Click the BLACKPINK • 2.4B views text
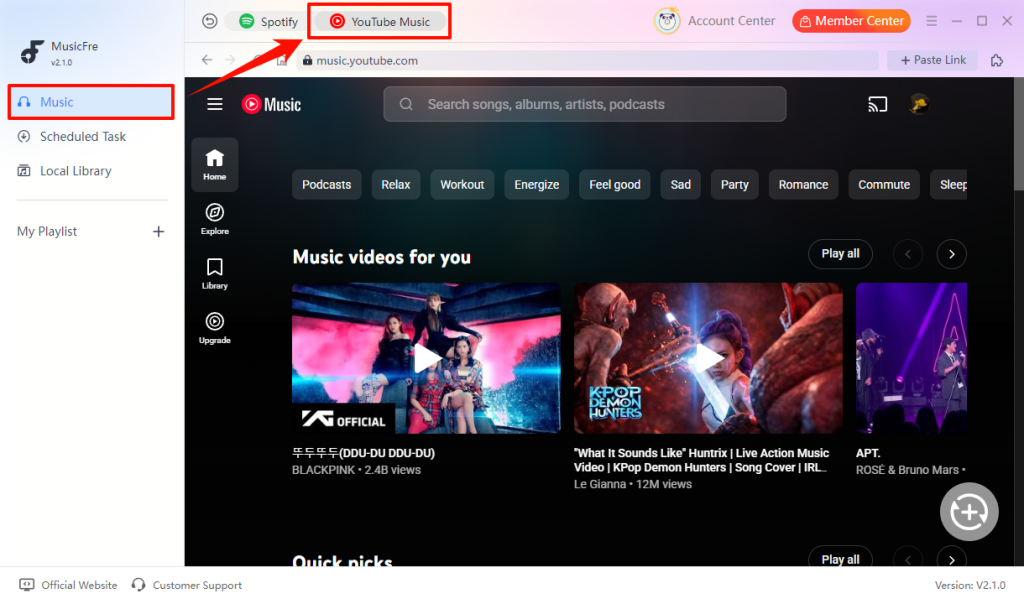Viewport: 1024px width, 604px height. click(357, 470)
